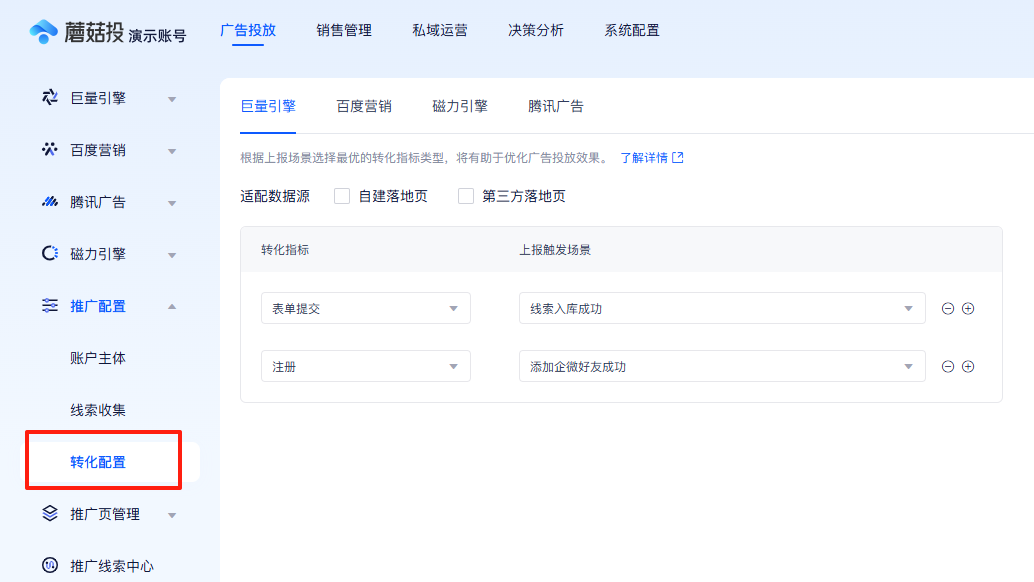Click the 推广配置 sidebar icon

pos(48,305)
